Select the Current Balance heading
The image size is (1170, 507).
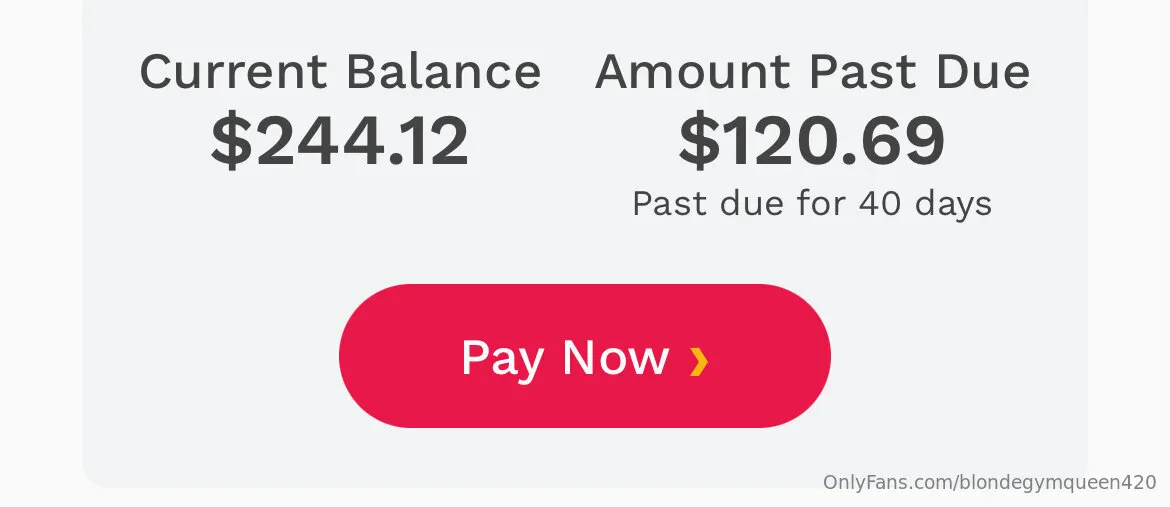tap(340, 72)
